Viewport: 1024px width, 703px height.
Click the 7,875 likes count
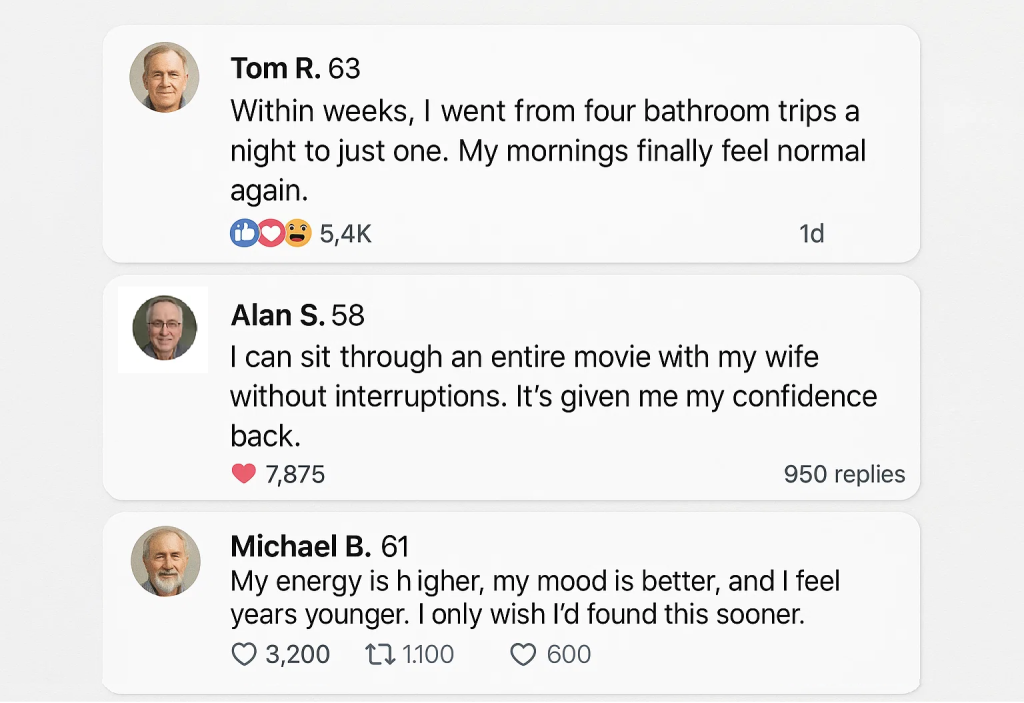coord(295,474)
